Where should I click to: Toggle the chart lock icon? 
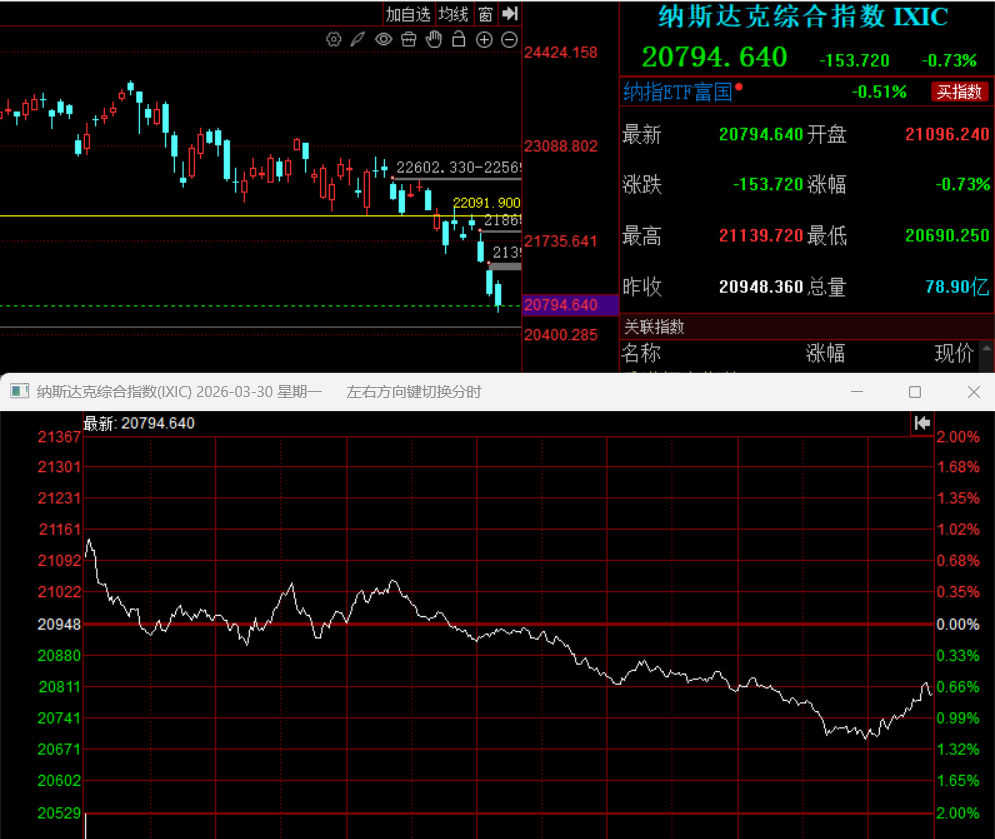pos(458,39)
